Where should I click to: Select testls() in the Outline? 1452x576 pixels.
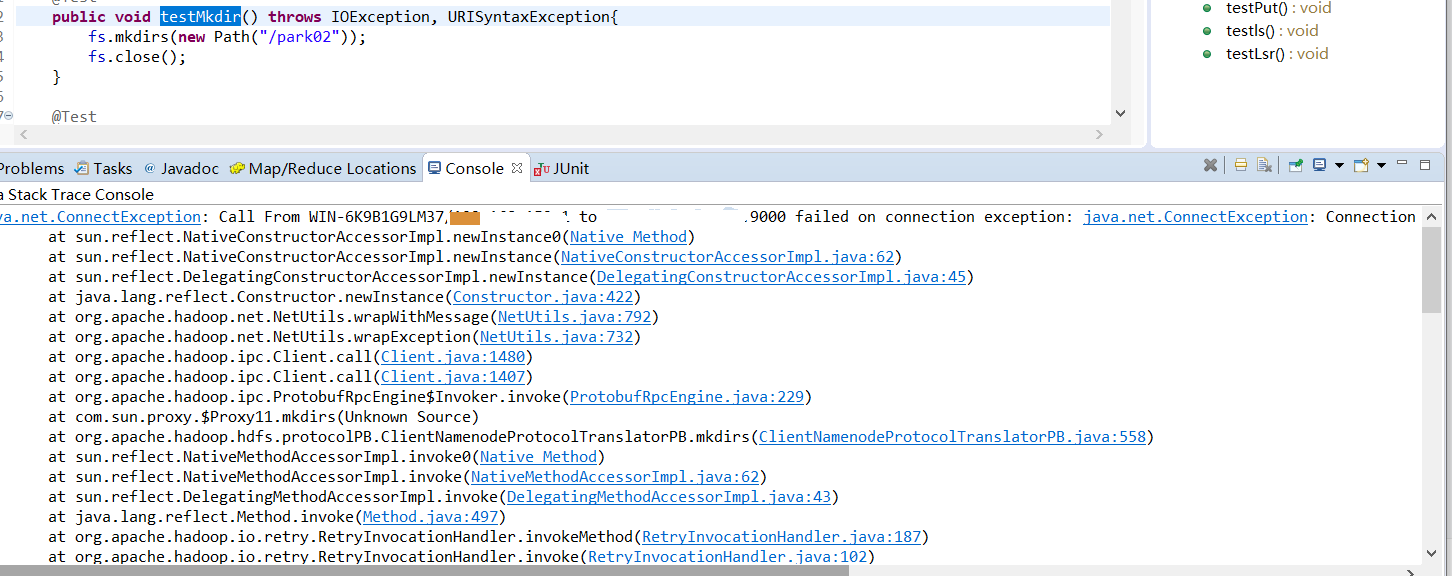1260,31
